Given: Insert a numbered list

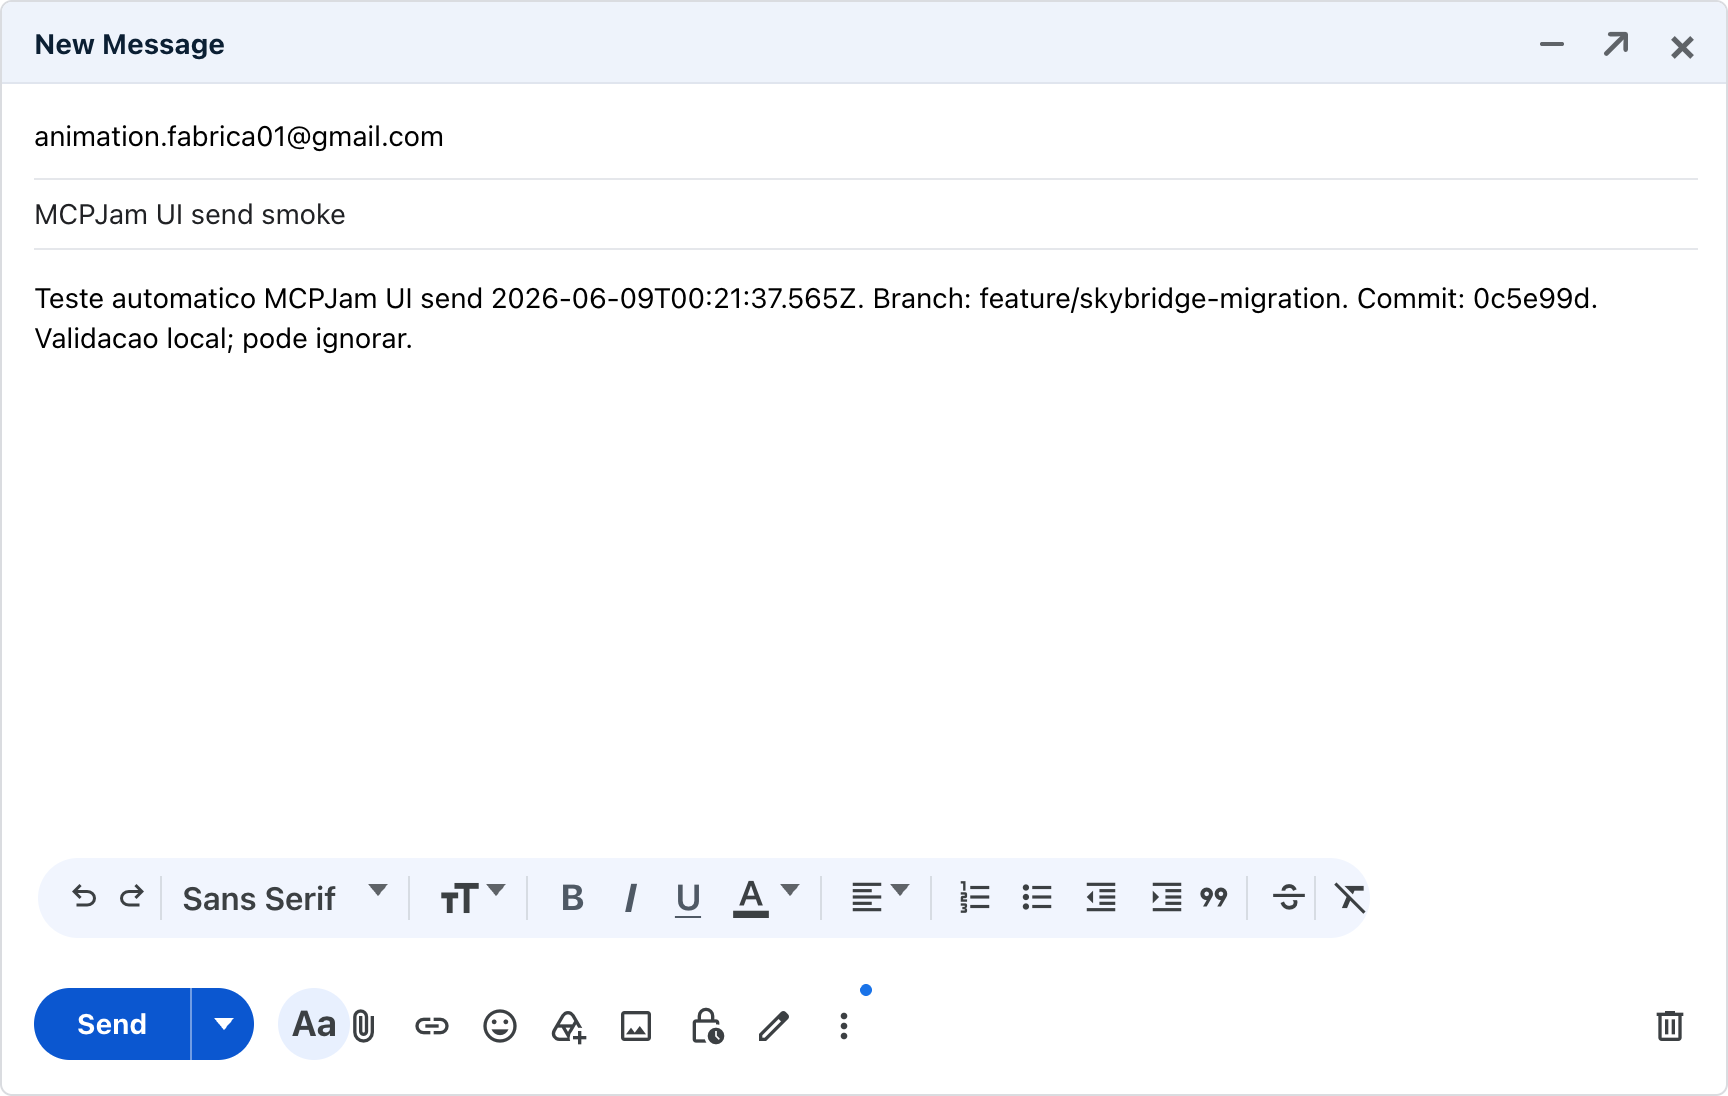Looking at the screenshot, I should tap(974, 898).
